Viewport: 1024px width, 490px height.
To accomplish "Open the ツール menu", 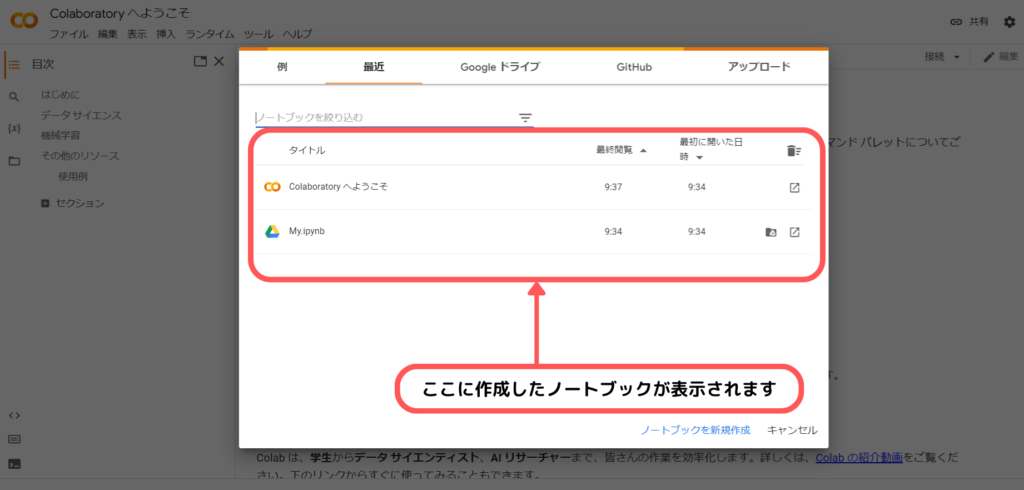I will point(258,35).
